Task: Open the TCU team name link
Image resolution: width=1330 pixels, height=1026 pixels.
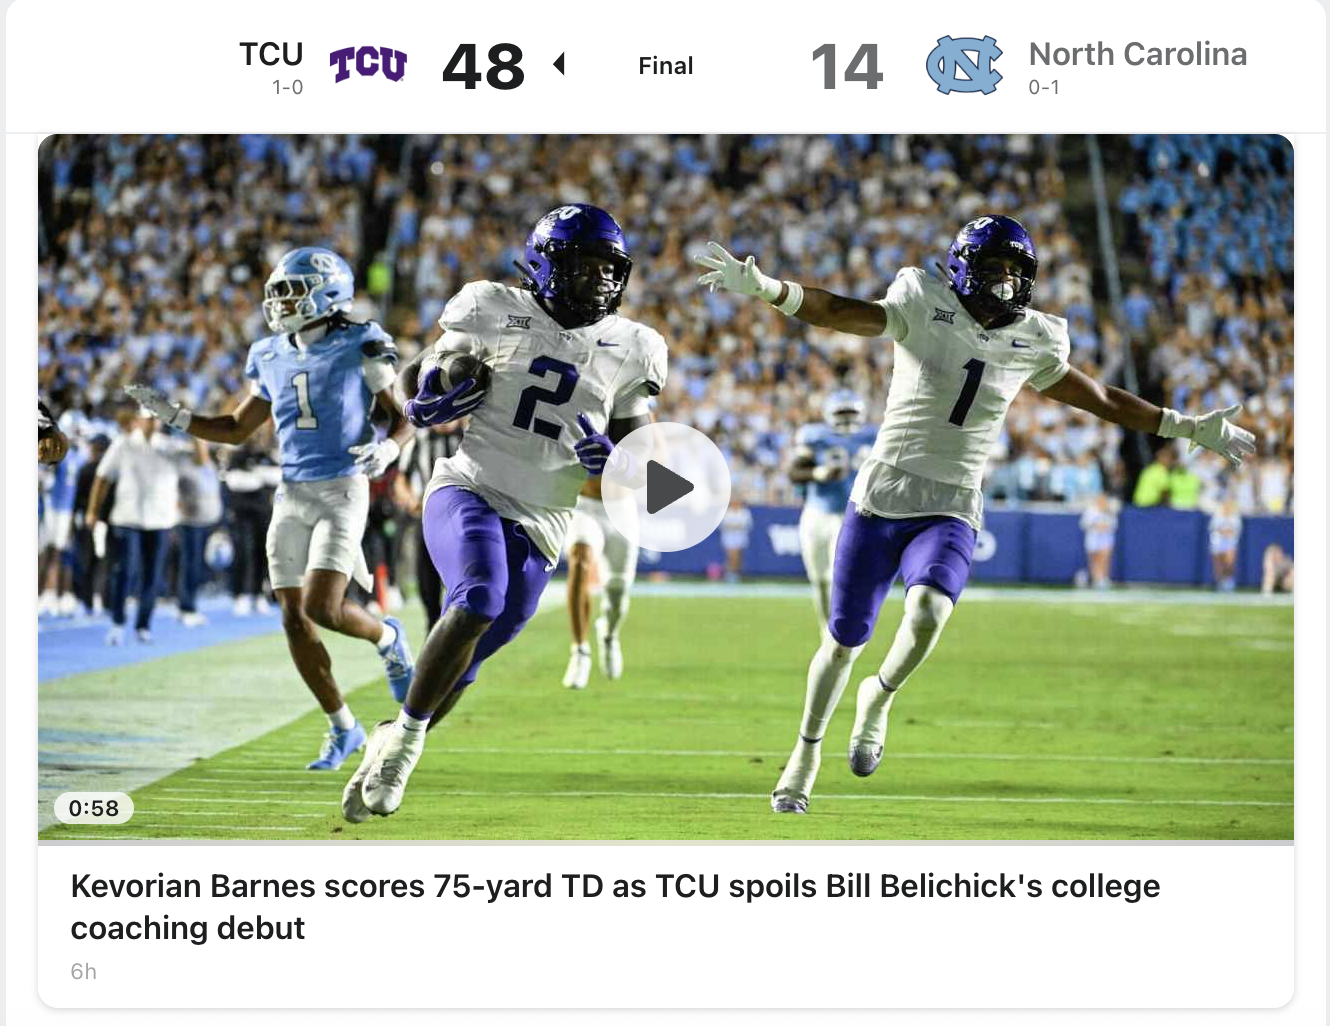Action: [x=271, y=54]
